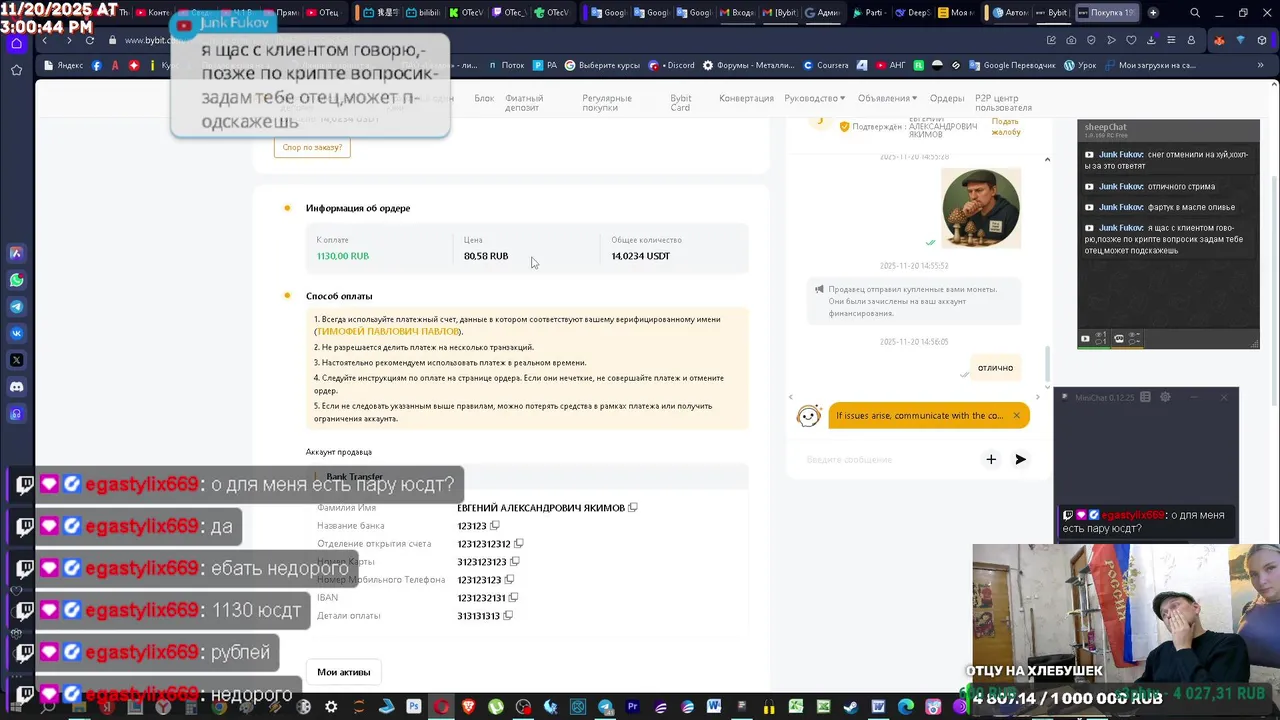Copy IBAN value 1231232131
The height and width of the screenshot is (720, 1280).
(x=513, y=598)
